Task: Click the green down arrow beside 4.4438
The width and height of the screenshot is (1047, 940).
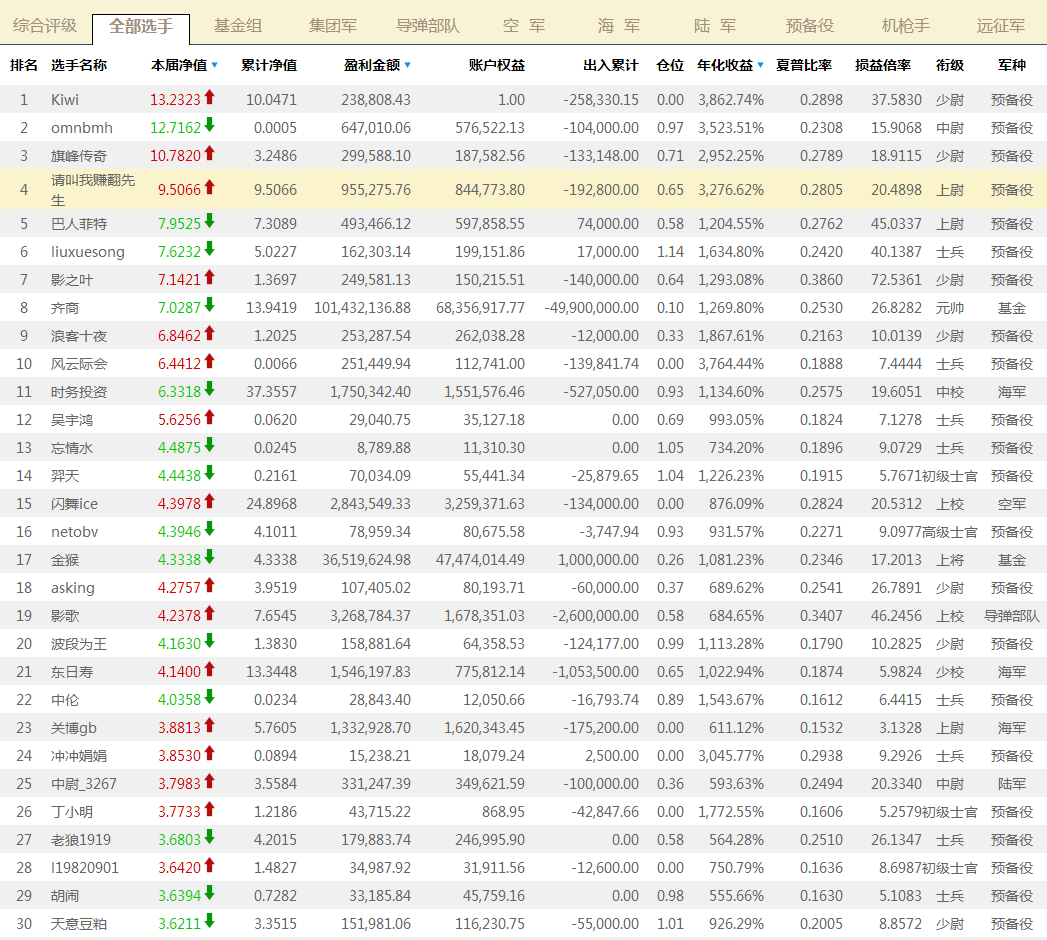Action: click(210, 473)
